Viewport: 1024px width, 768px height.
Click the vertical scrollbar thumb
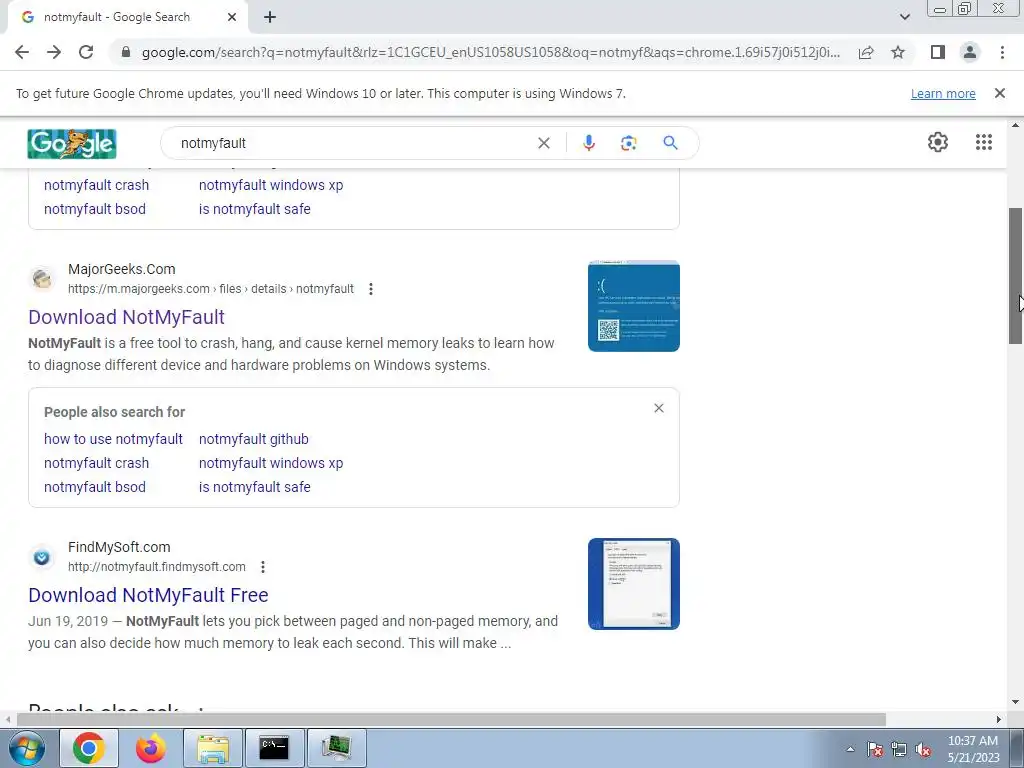point(1015,276)
